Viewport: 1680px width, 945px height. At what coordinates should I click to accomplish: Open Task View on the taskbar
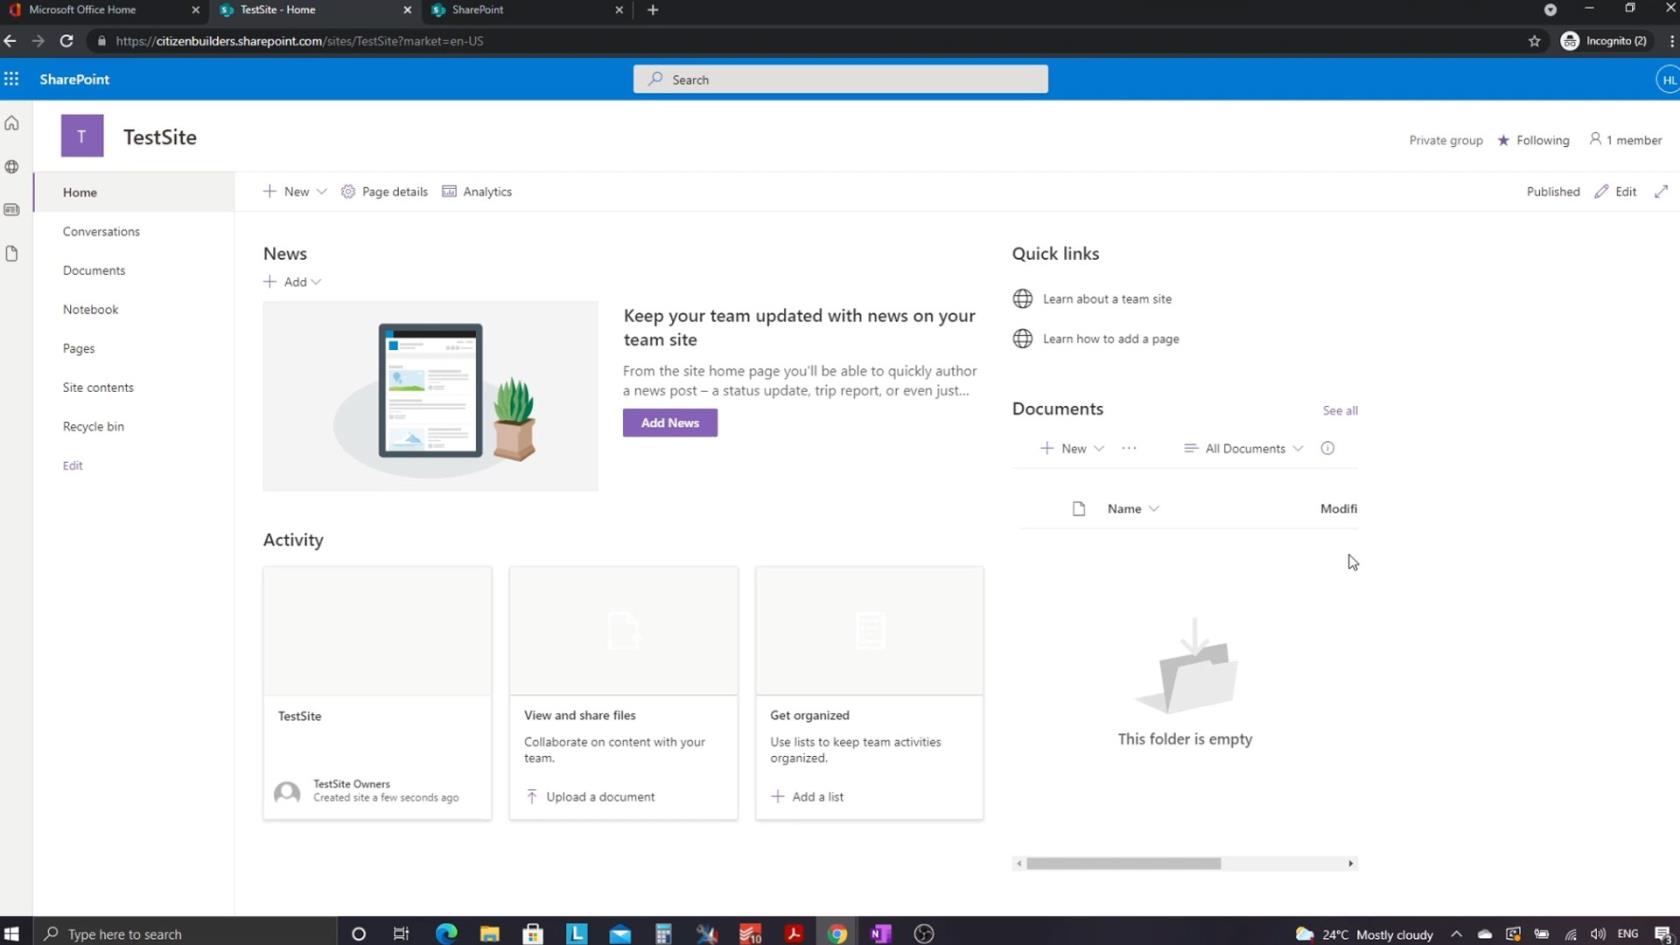401,934
